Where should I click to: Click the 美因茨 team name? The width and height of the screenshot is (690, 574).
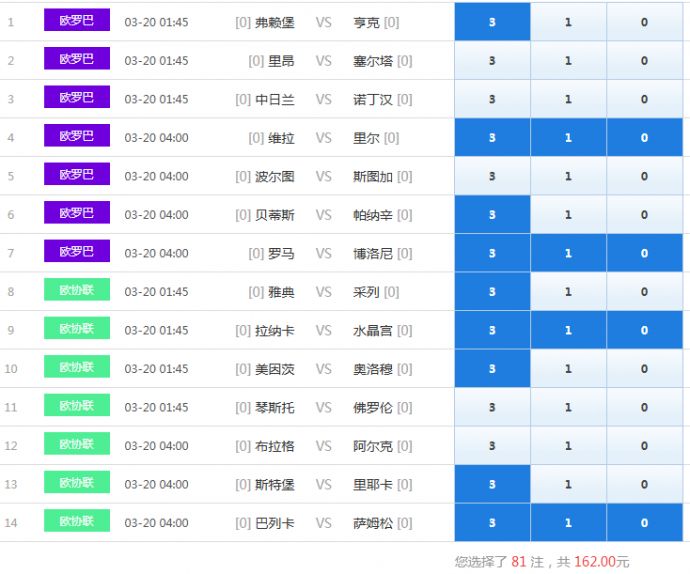[275, 369]
